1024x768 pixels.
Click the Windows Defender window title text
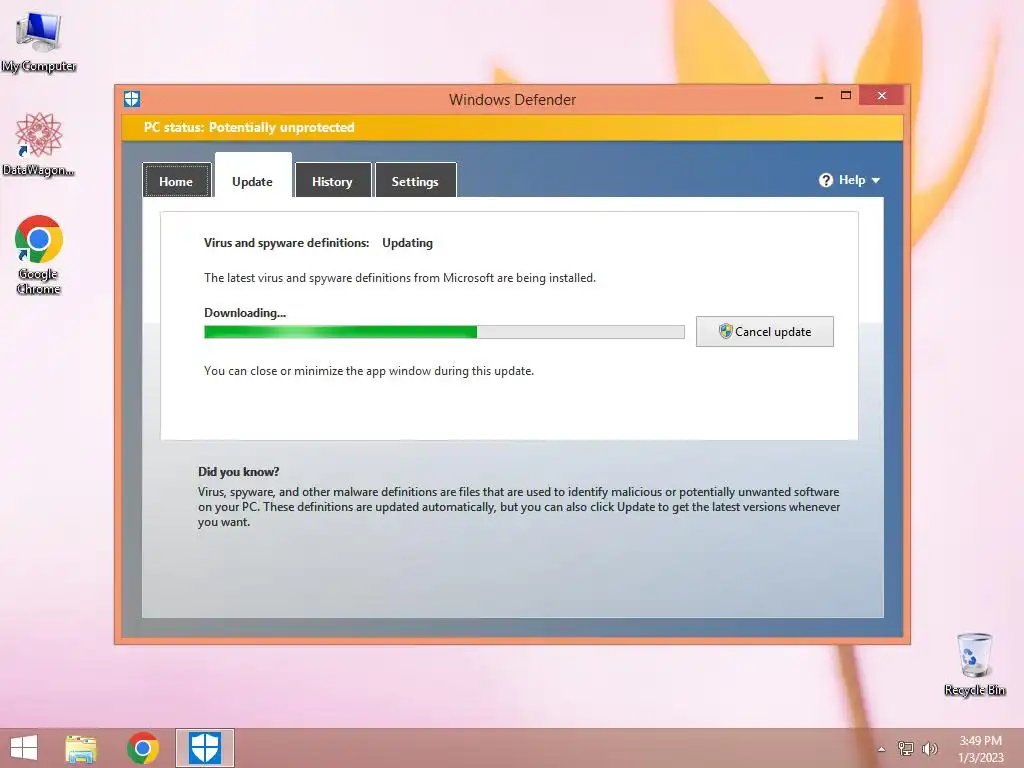pos(513,100)
